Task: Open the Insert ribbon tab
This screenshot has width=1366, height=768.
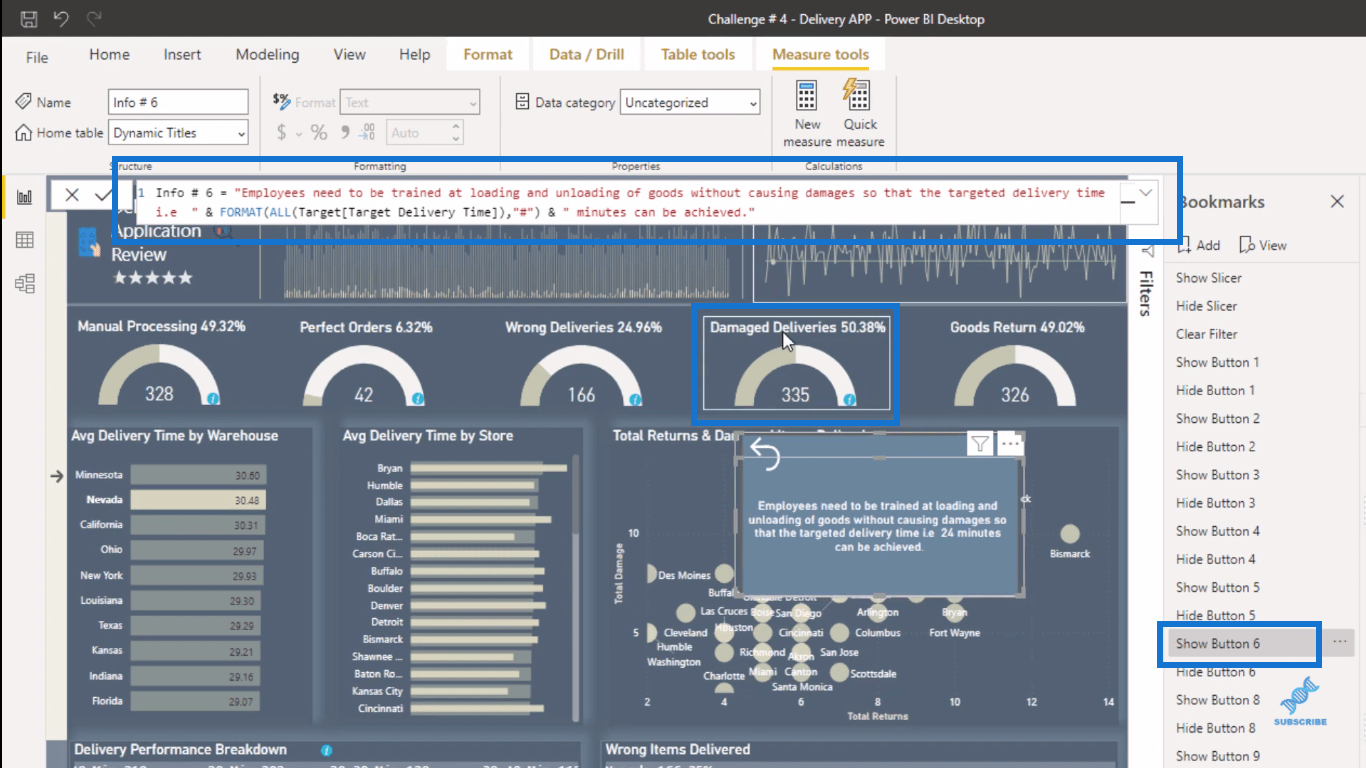Action: click(182, 55)
